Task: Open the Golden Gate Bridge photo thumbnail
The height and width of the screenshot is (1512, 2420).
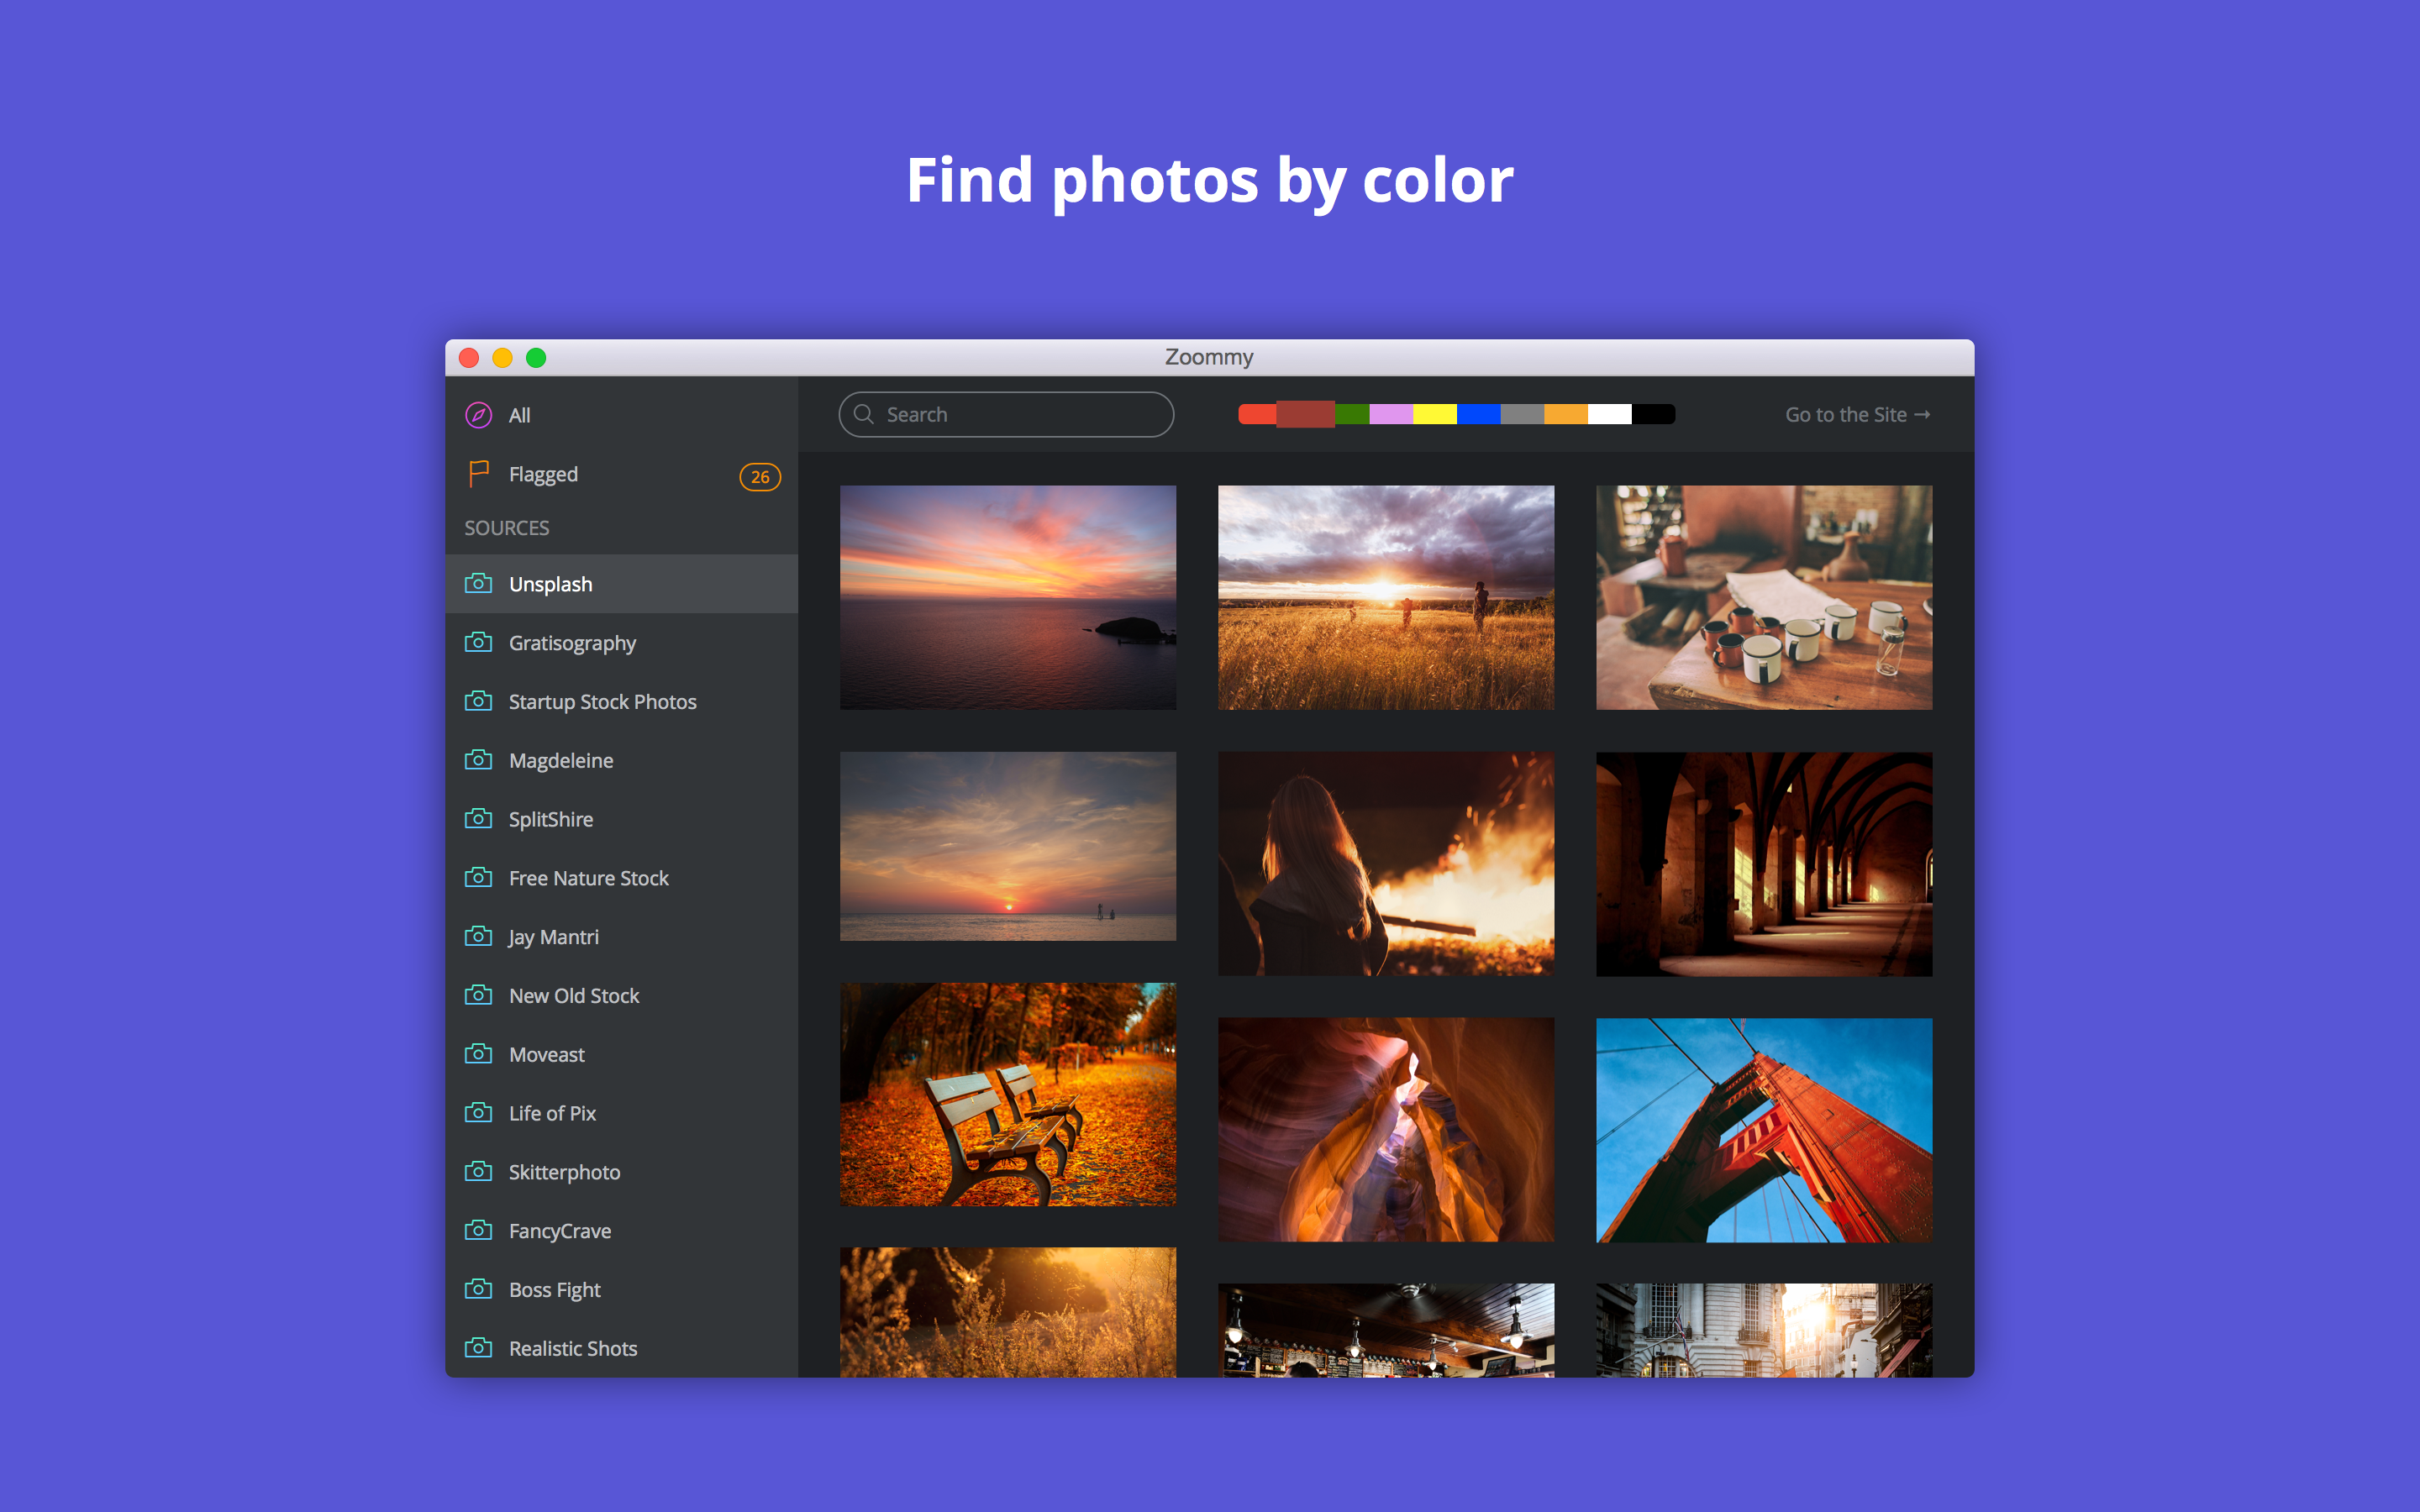Action: (1763, 1130)
